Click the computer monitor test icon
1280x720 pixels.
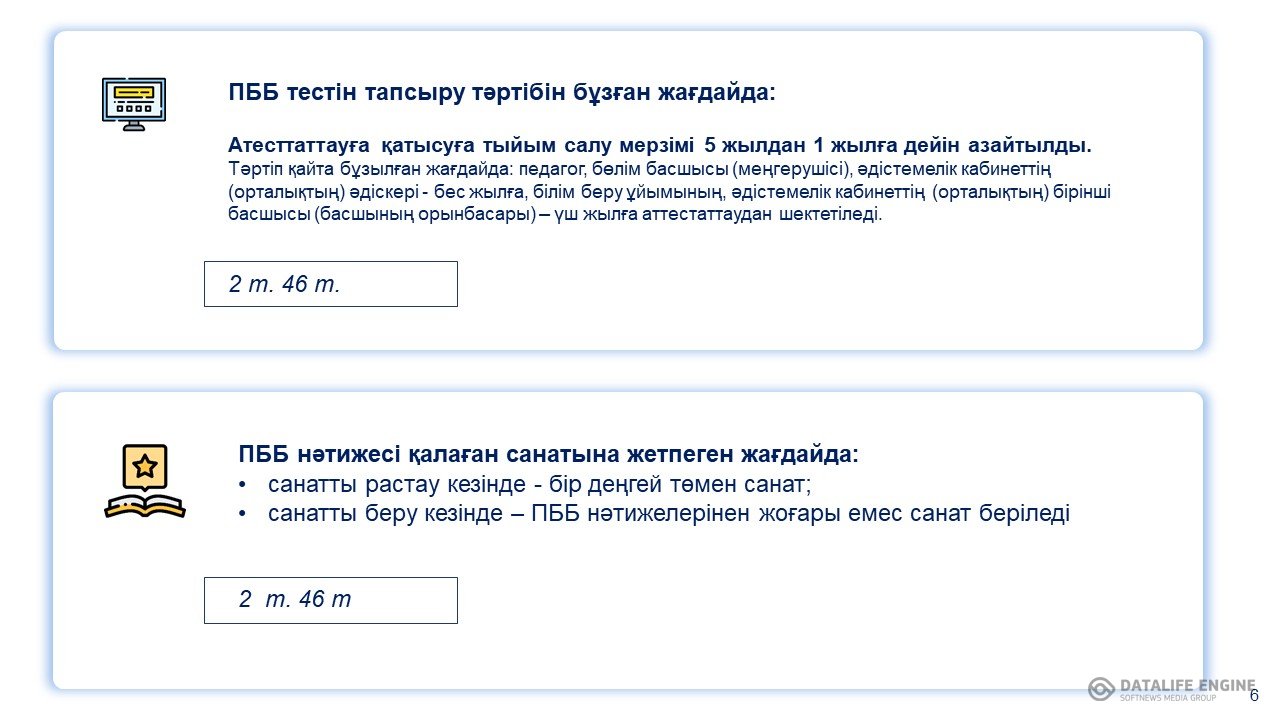(x=134, y=104)
